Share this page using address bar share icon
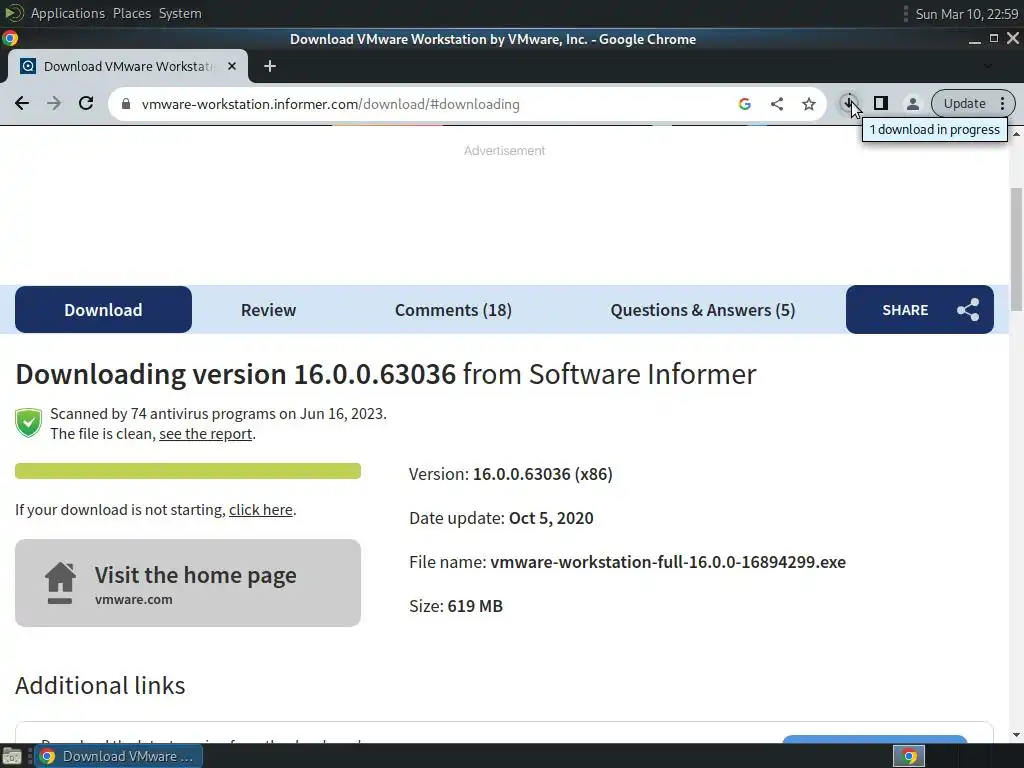The image size is (1024, 768). (776, 104)
